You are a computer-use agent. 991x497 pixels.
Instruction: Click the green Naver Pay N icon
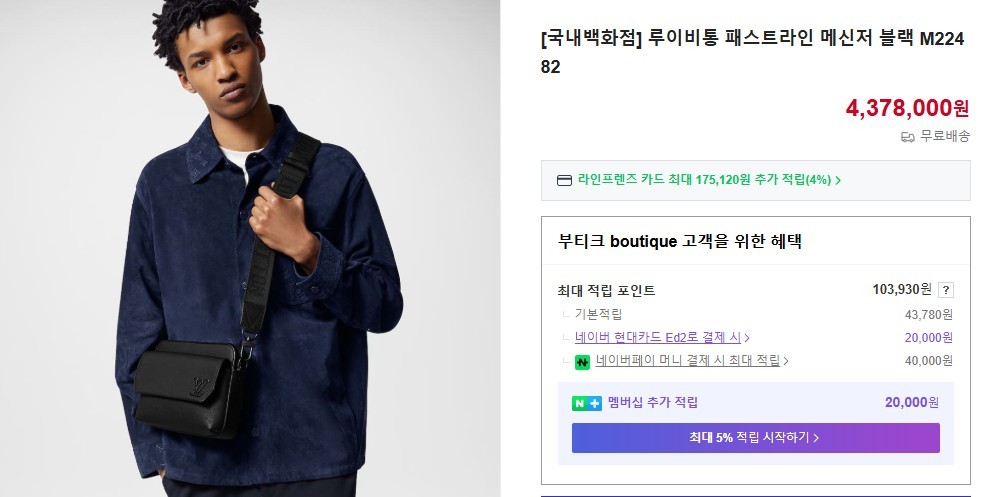pyautogui.click(x=582, y=362)
